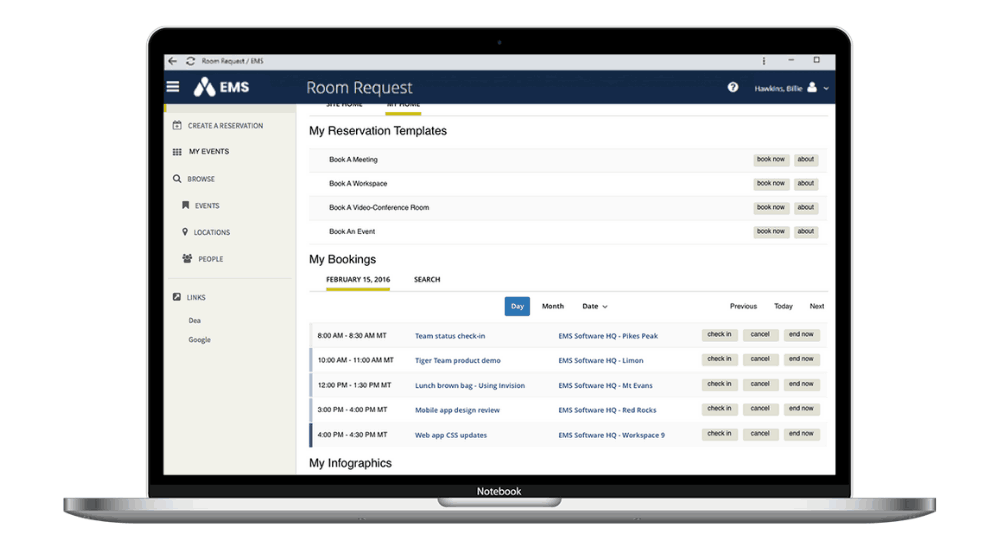The width and height of the screenshot is (1000, 550).
Task: Open EMS Software HQ - Limon location
Action: tap(601, 360)
